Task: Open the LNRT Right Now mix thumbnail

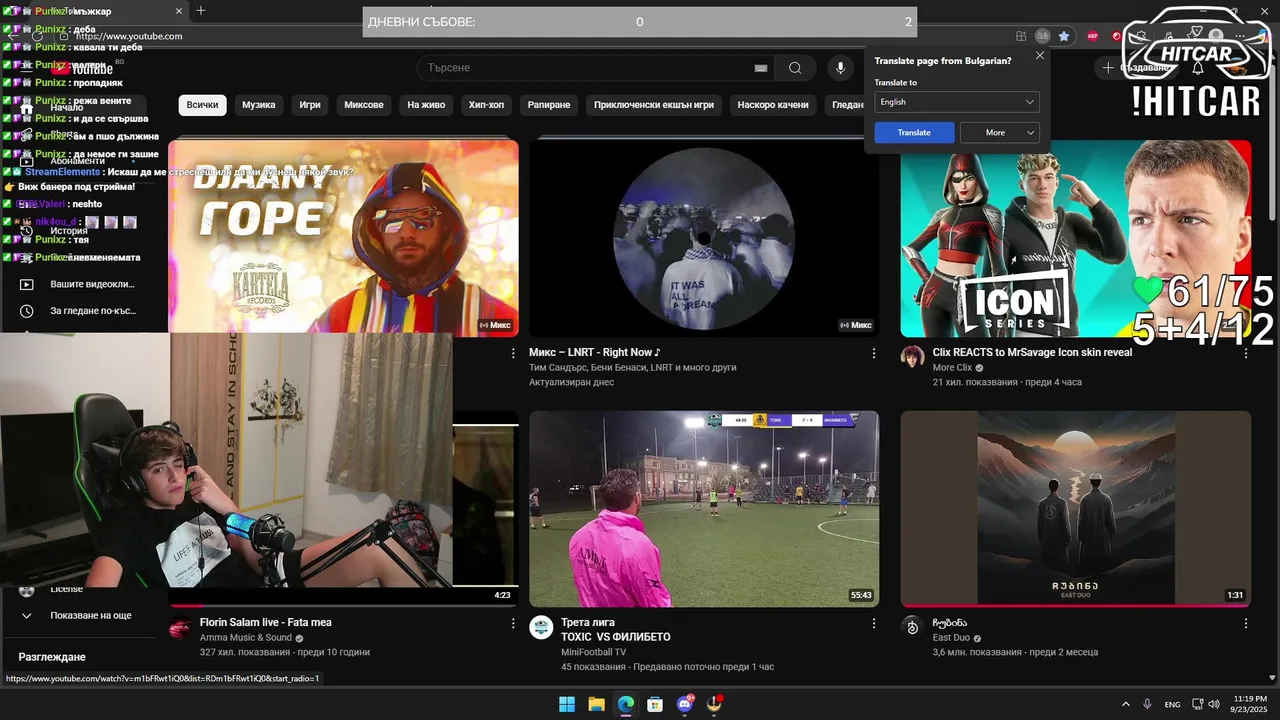Action: [x=704, y=237]
